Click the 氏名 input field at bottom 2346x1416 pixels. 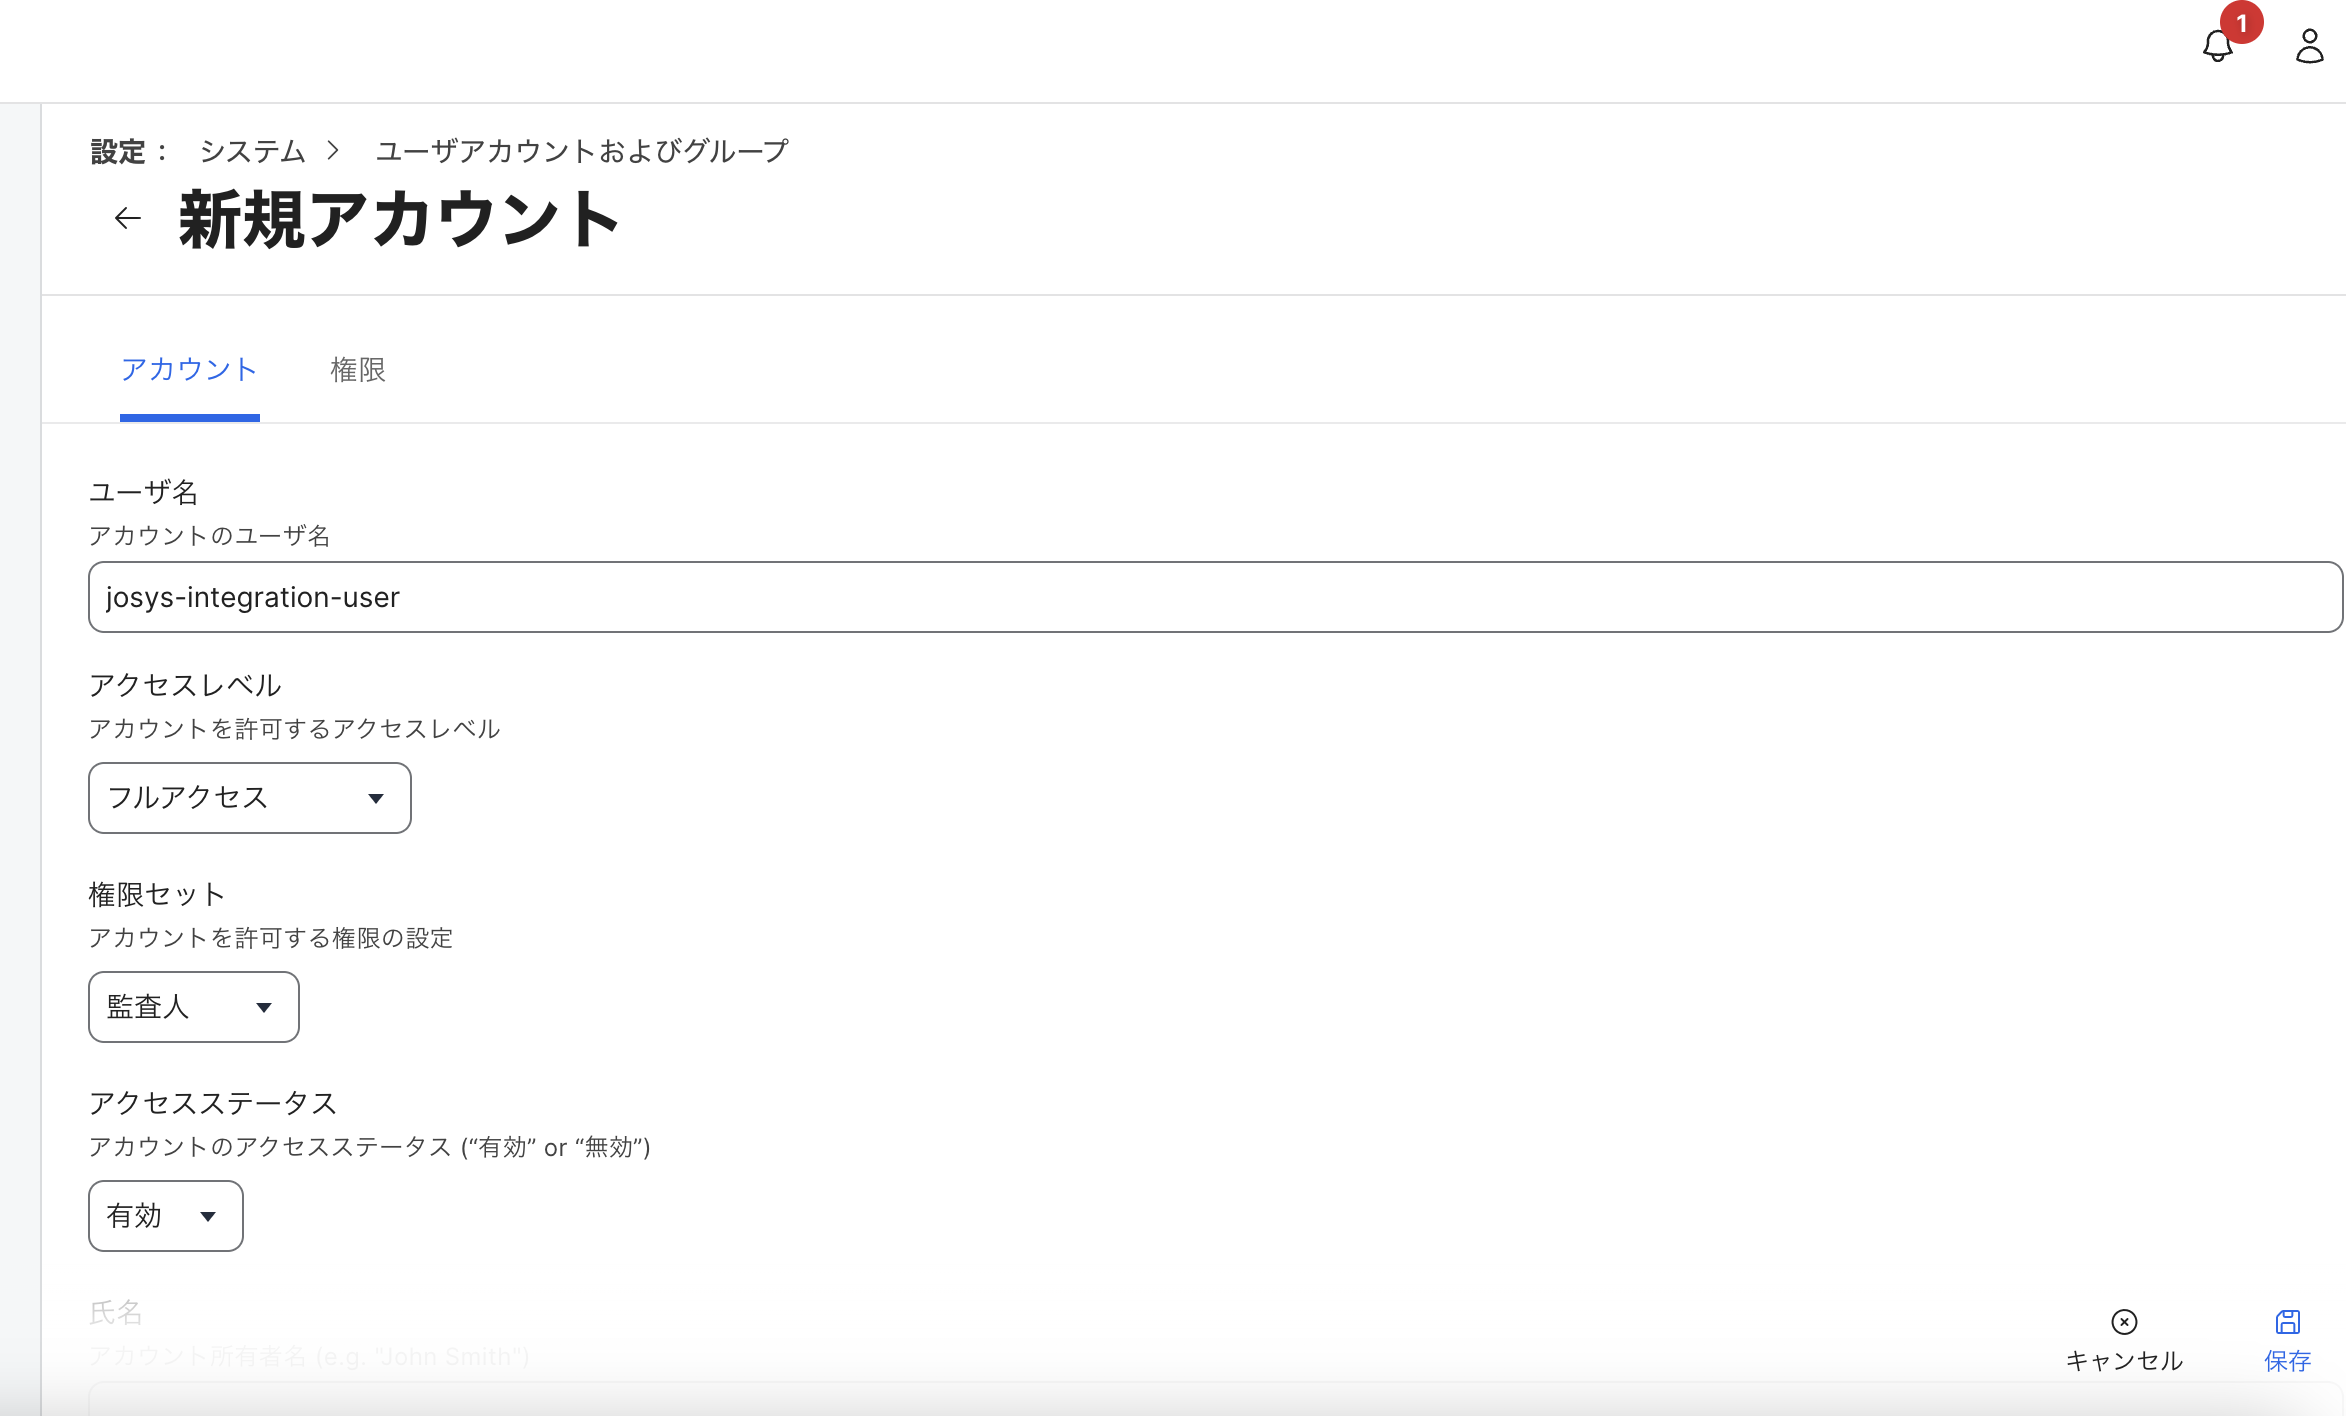pos(1214,1399)
